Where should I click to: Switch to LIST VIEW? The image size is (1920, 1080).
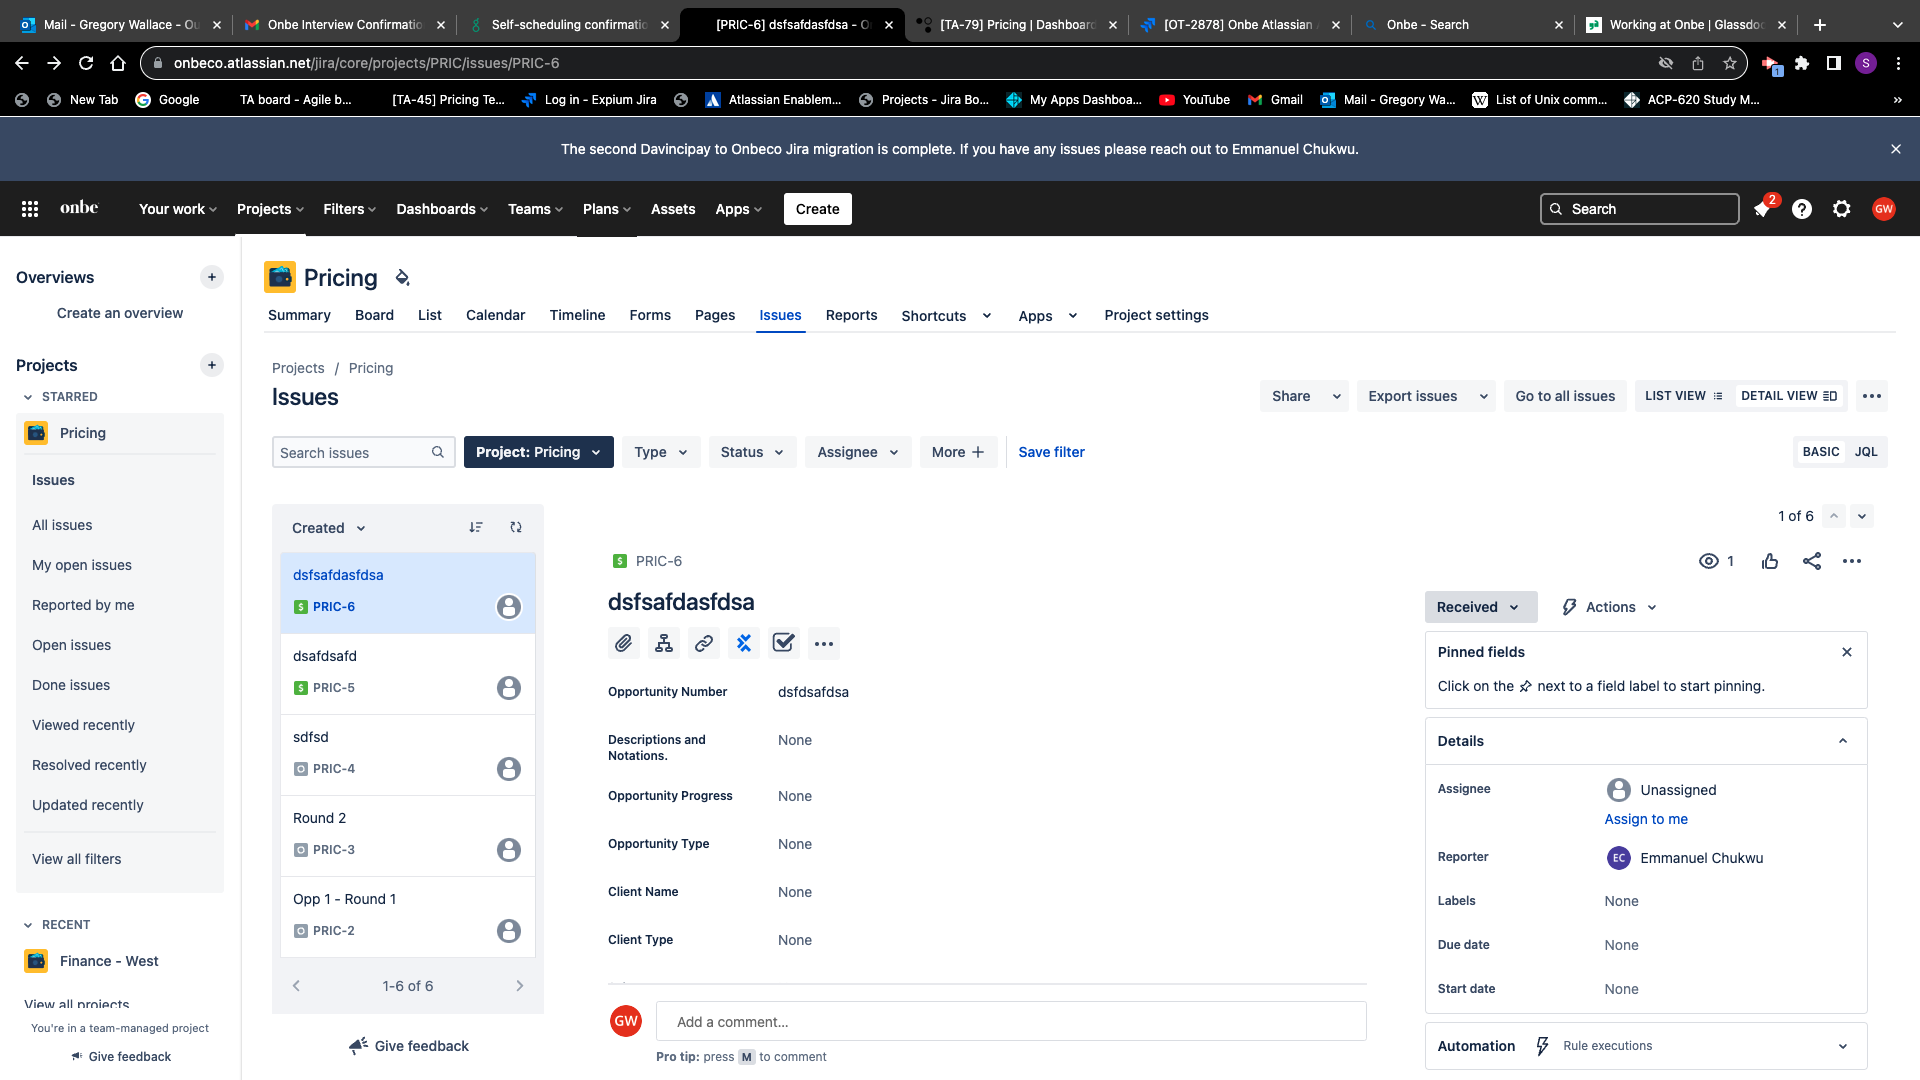click(1683, 396)
